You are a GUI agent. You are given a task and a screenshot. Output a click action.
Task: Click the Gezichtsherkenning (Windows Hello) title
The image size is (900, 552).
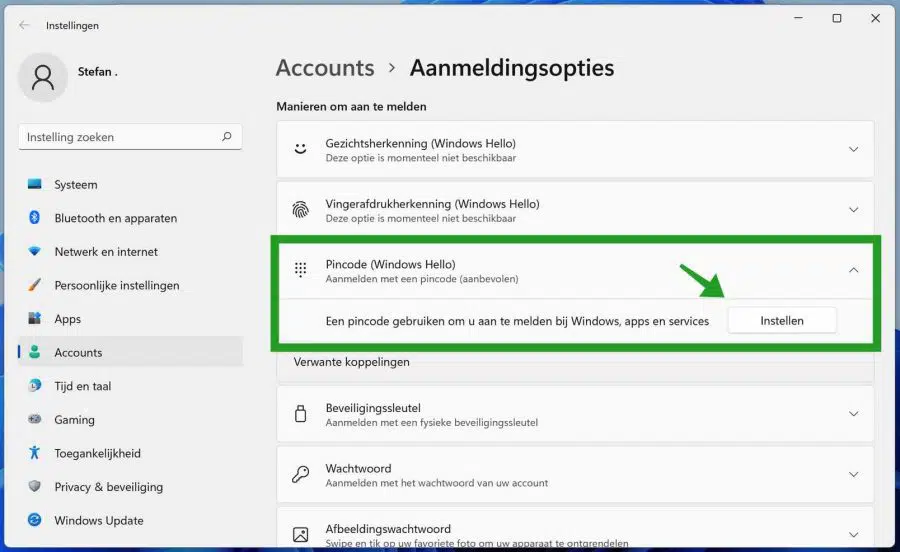tap(420, 143)
